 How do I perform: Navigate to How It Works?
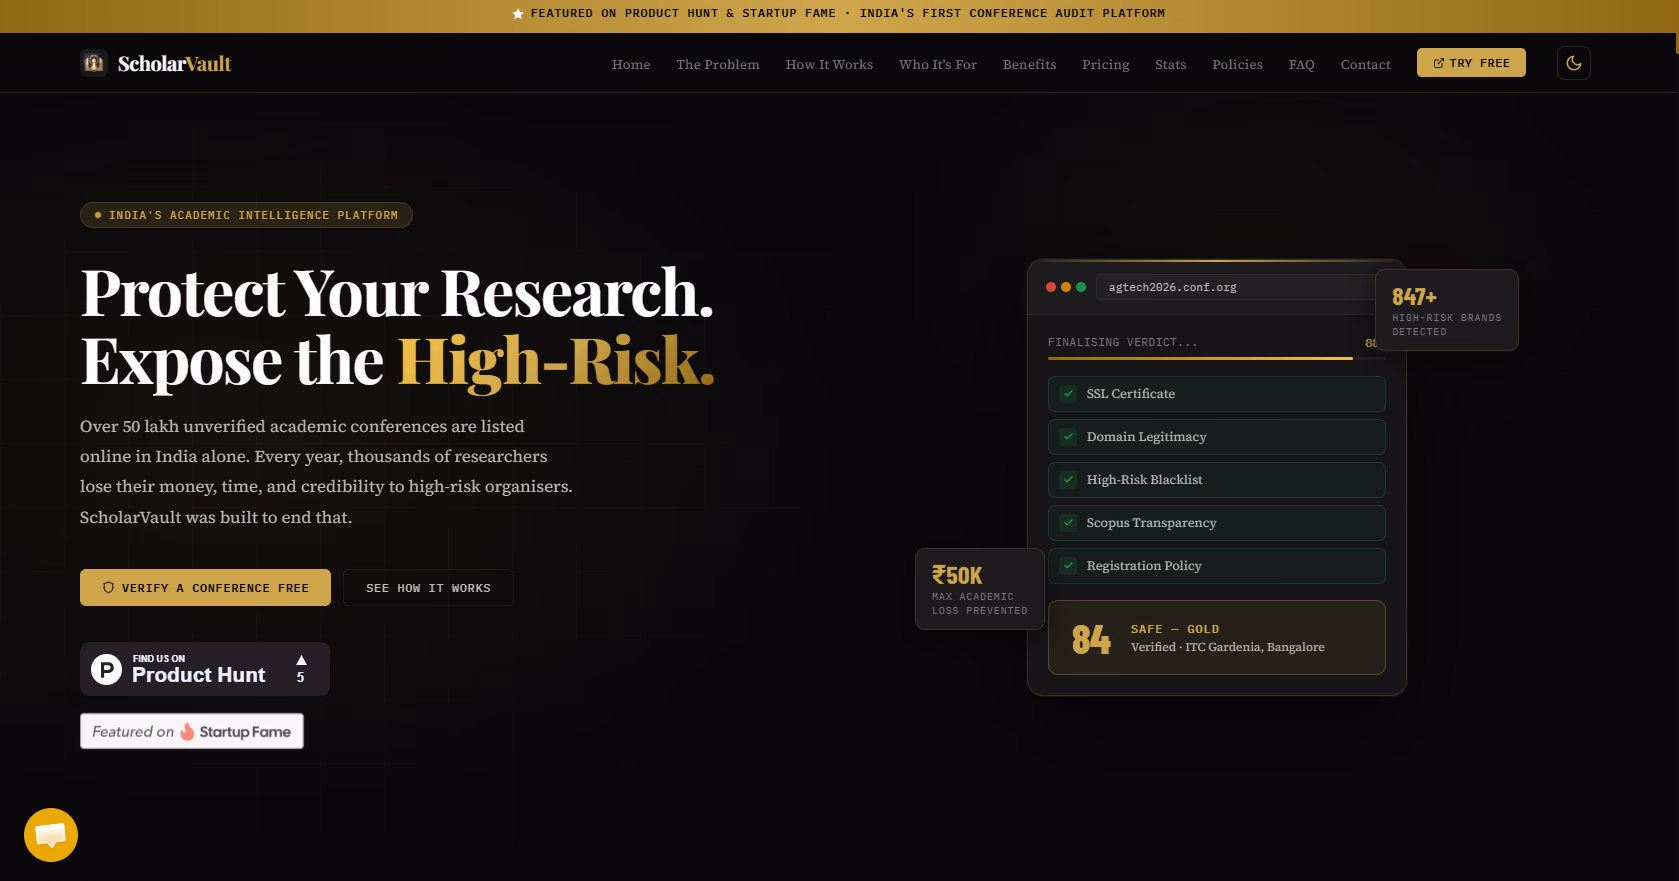coord(829,64)
